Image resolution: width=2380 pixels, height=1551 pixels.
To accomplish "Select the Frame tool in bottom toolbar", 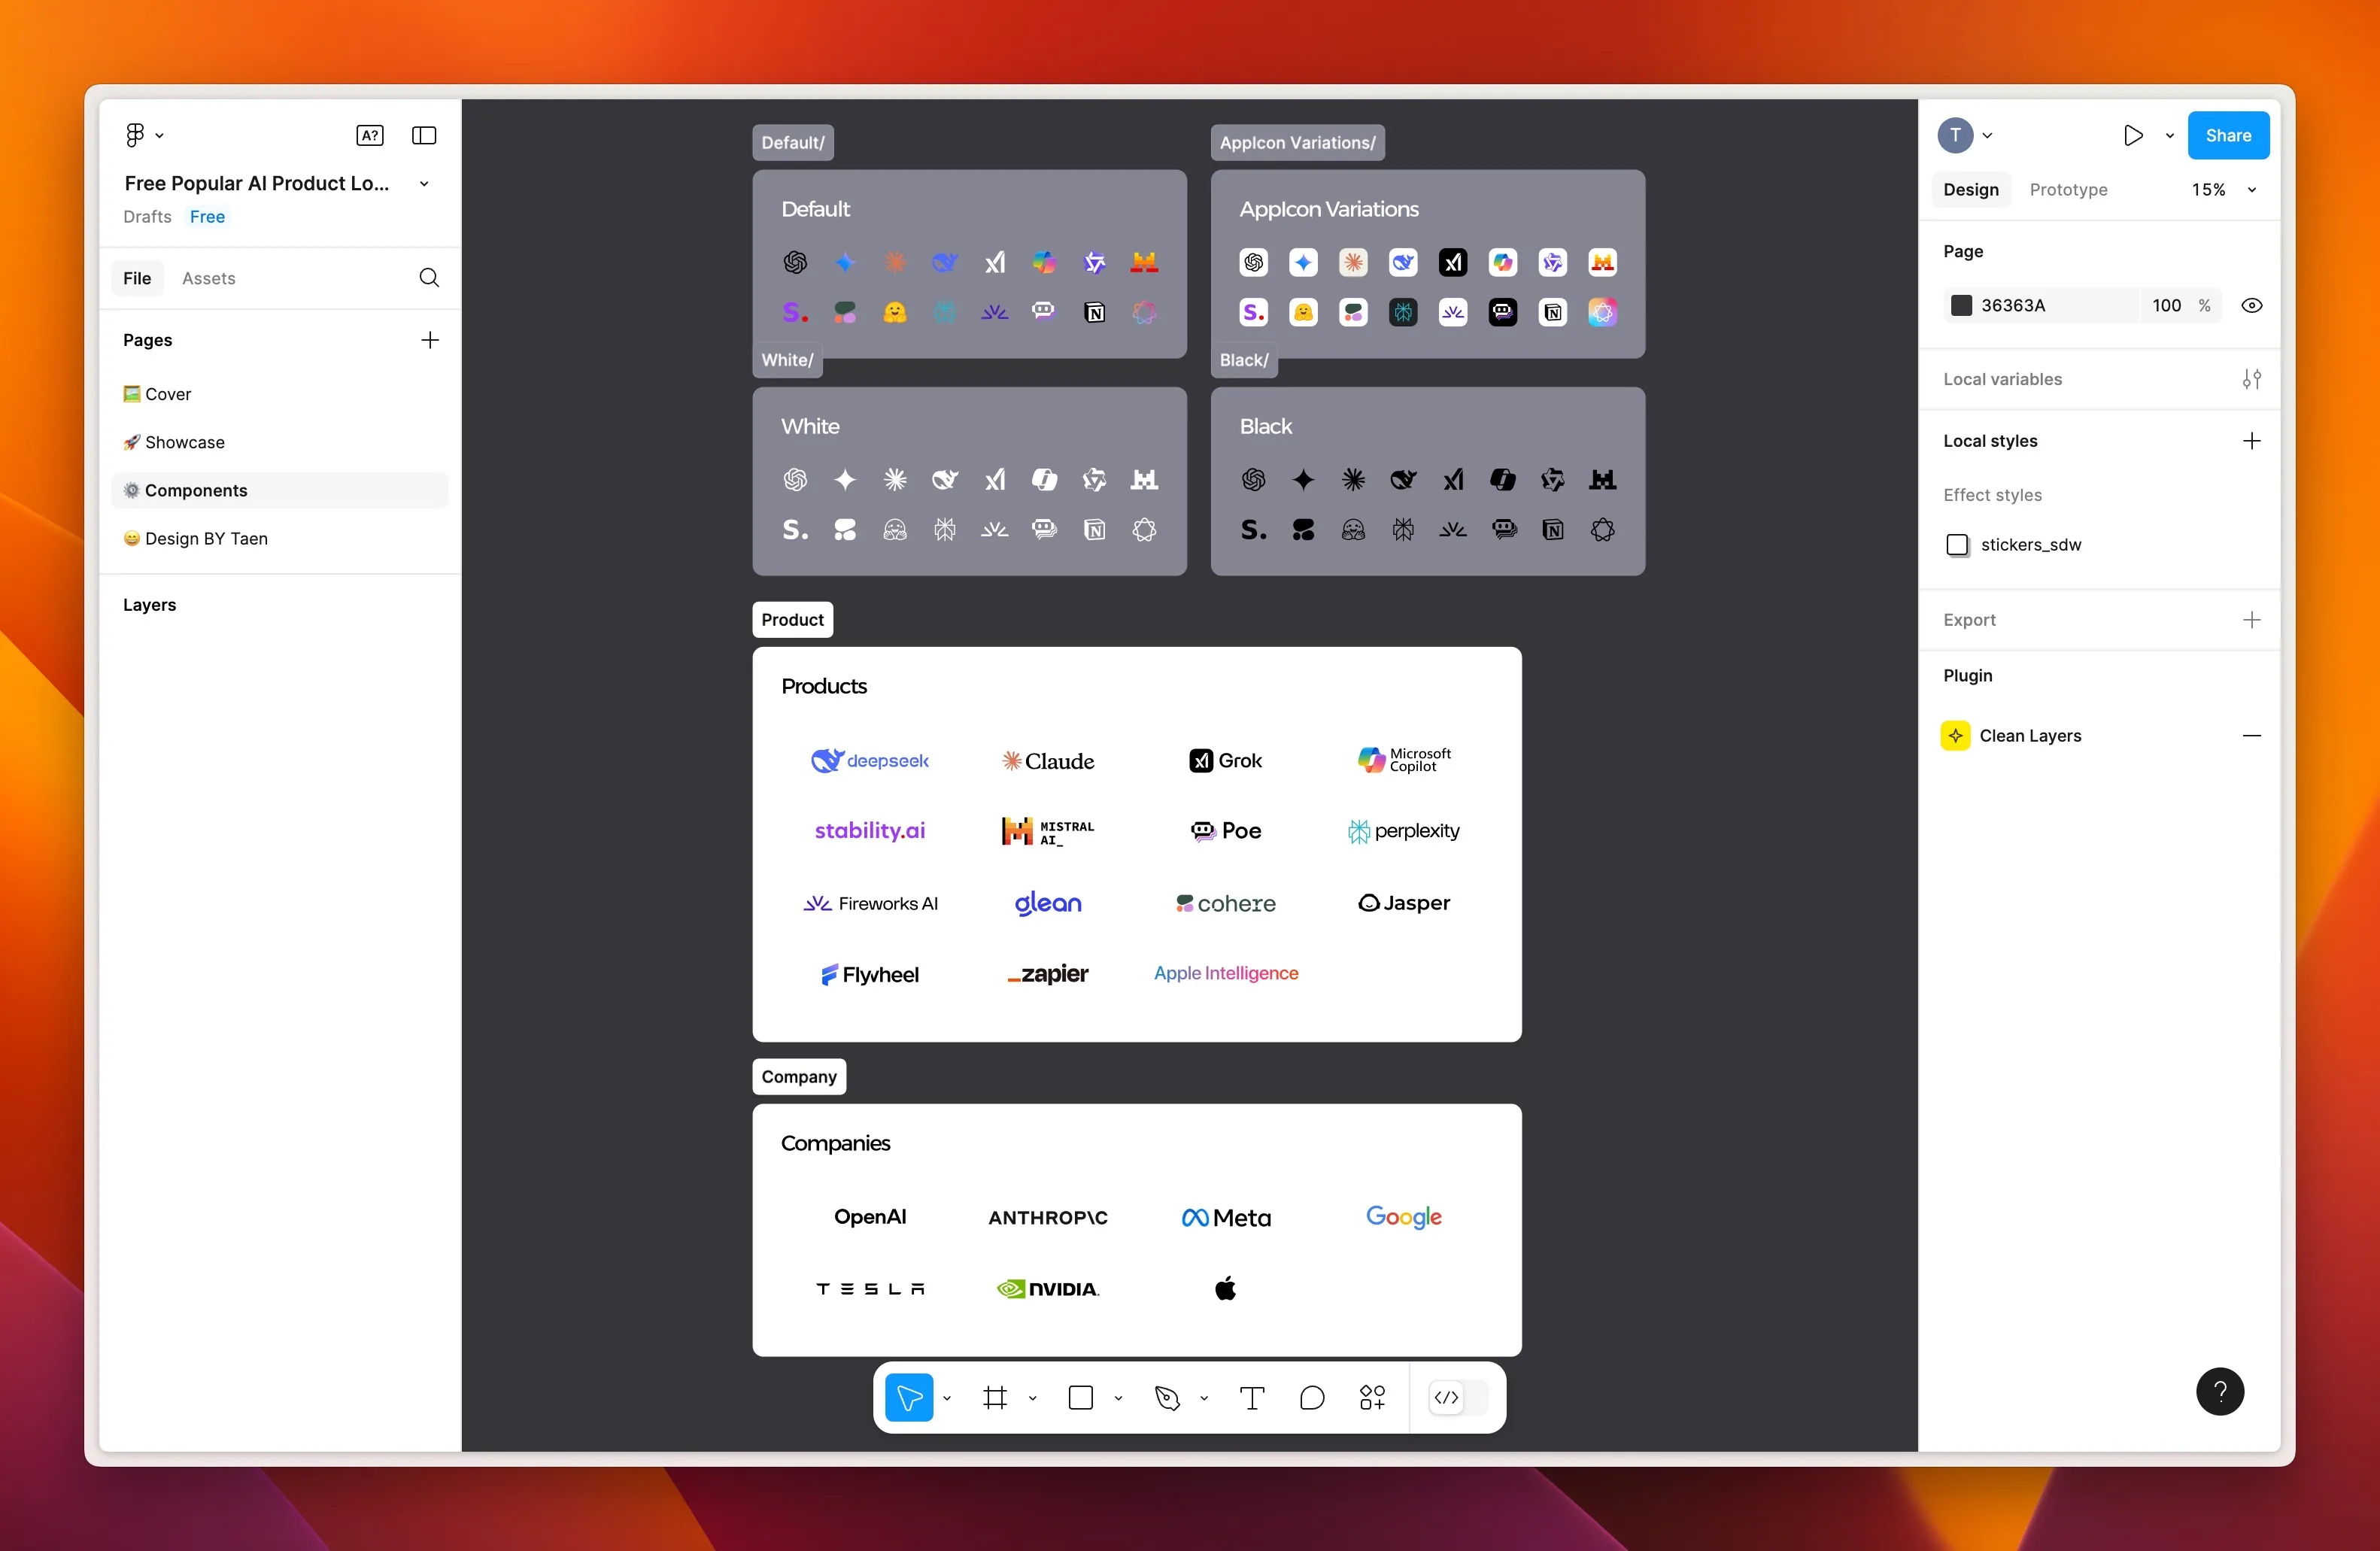I will click(994, 1397).
